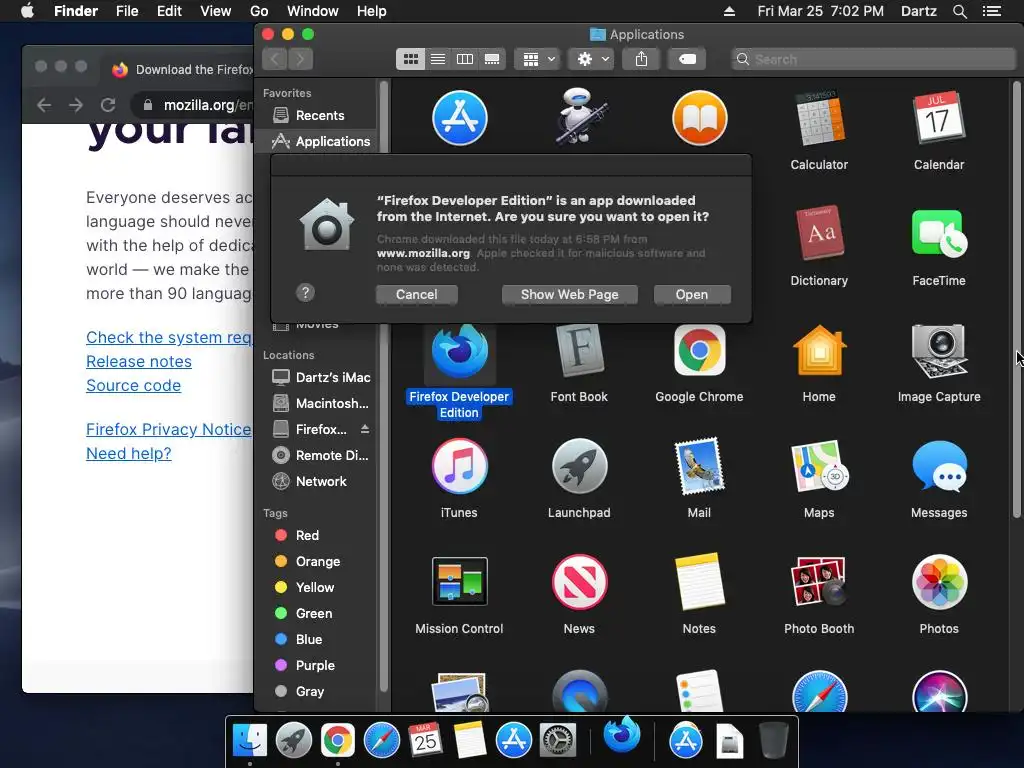The image size is (1024, 768).
Task: Click the Source code link in Chrome
Action: [133, 385]
